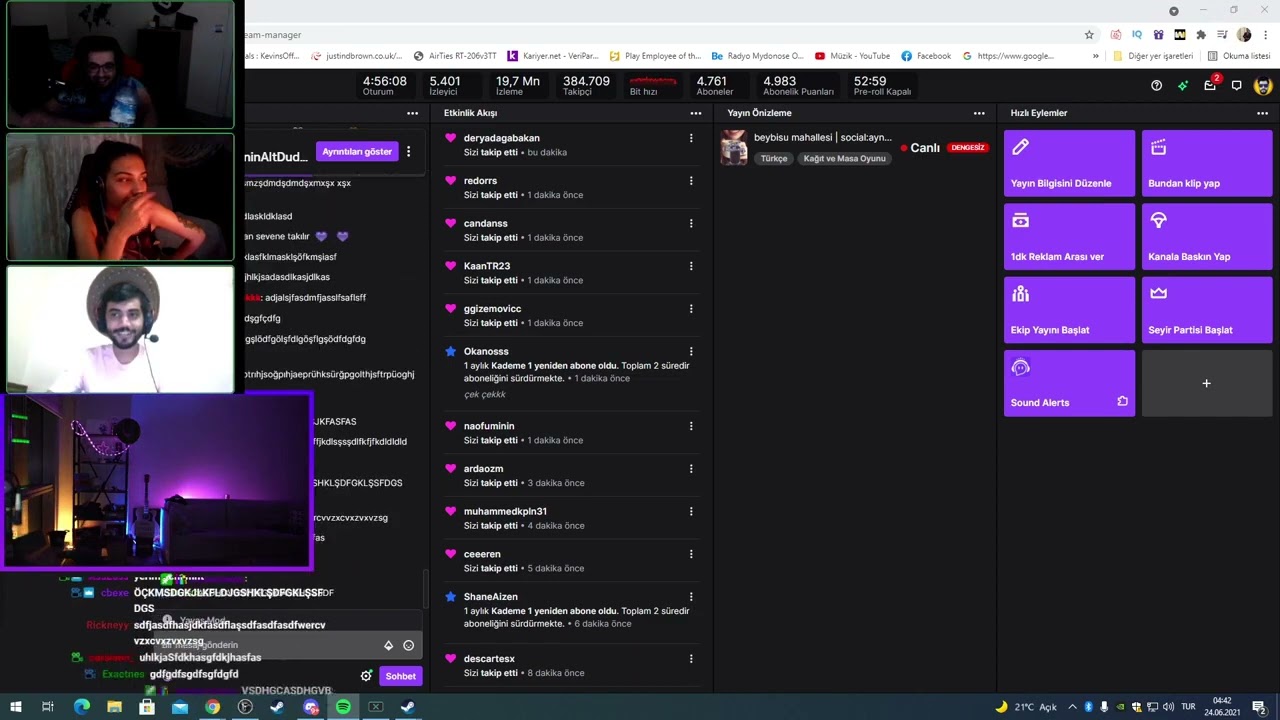Open the options menu for redorrs follow
The height and width of the screenshot is (720, 1280).
click(x=691, y=181)
